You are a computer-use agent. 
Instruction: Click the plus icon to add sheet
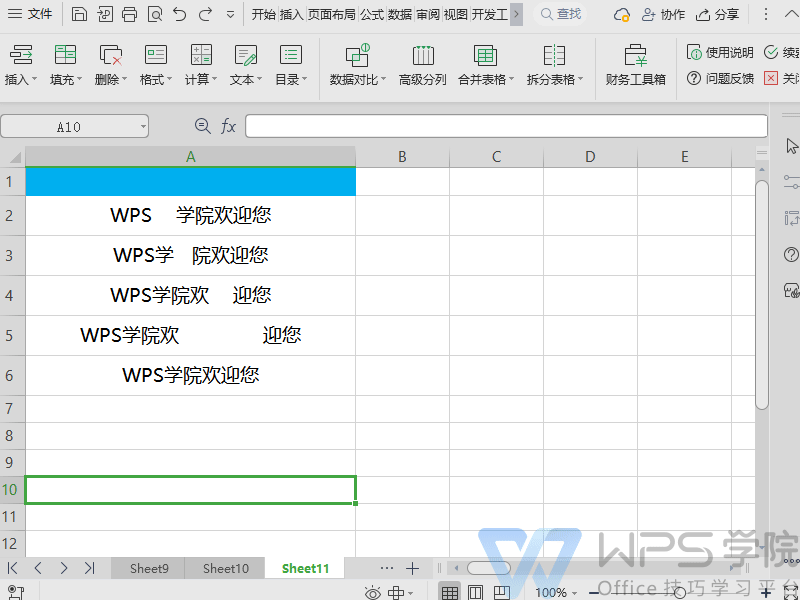point(412,568)
